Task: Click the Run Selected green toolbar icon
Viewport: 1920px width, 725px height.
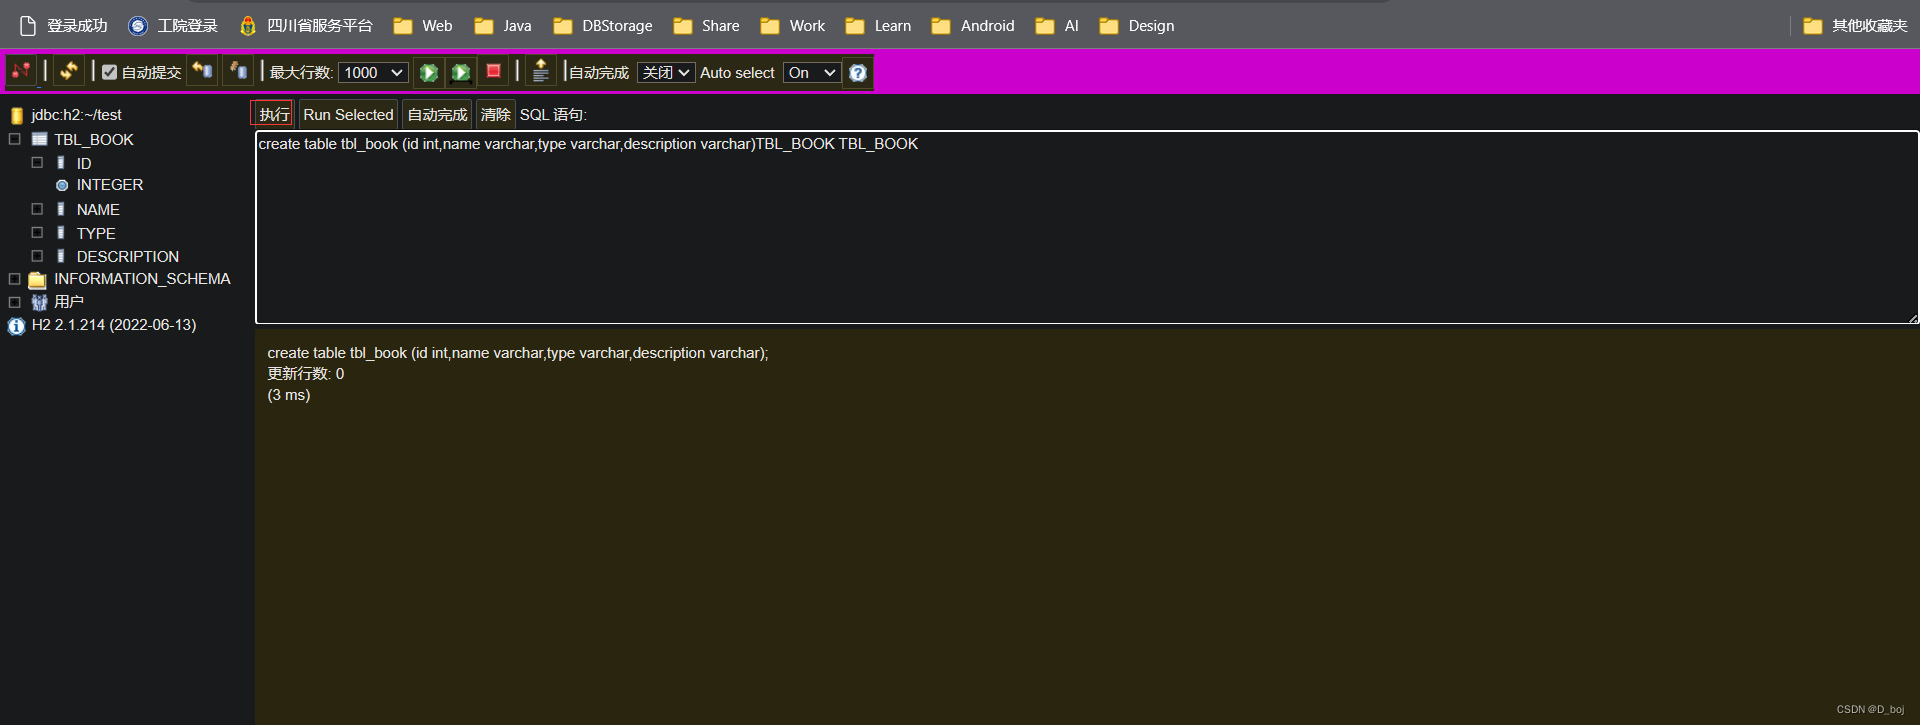Action: click(x=461, y=72)
